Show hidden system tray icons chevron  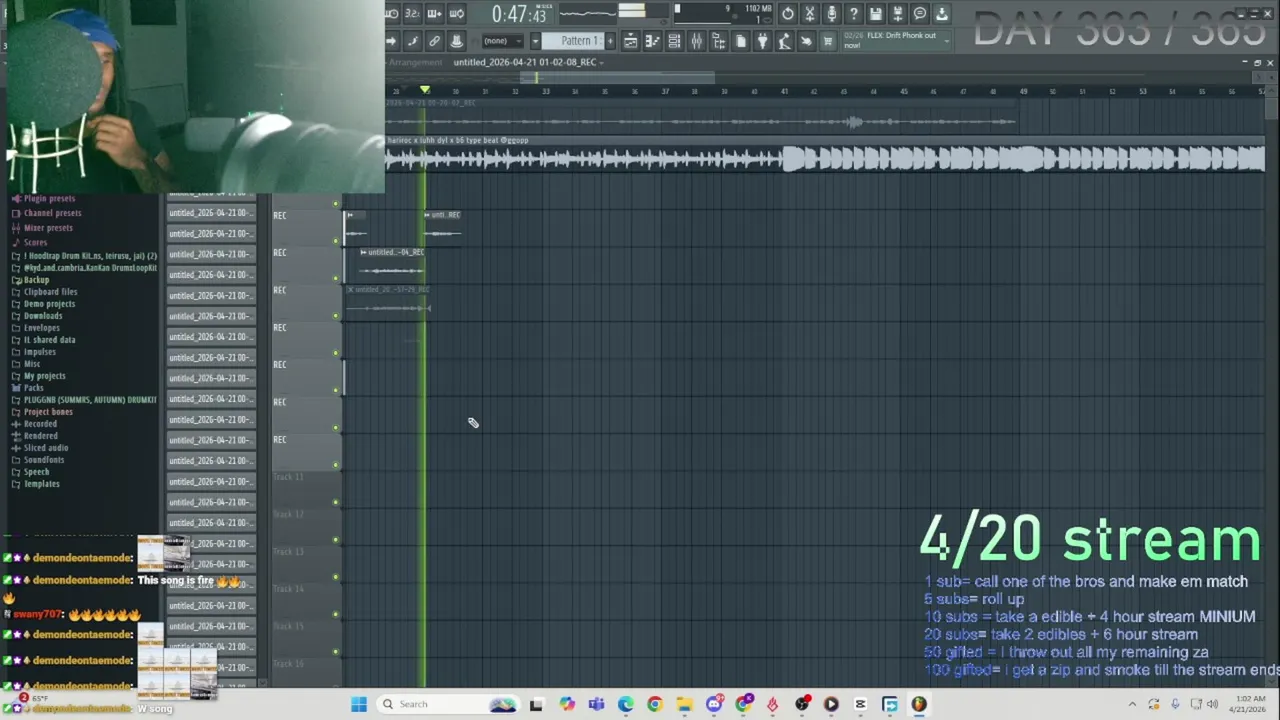(1132, 704)
